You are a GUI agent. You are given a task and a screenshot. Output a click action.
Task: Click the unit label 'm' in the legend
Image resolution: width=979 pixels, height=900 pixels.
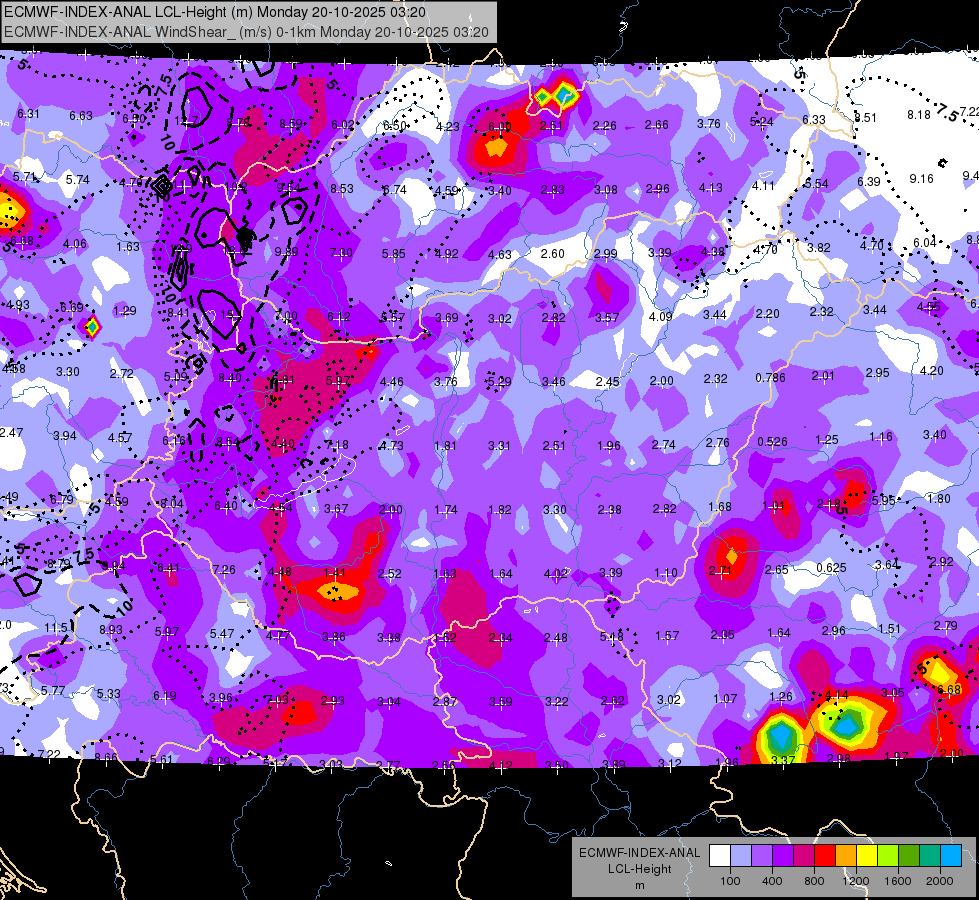pos(640,886)
